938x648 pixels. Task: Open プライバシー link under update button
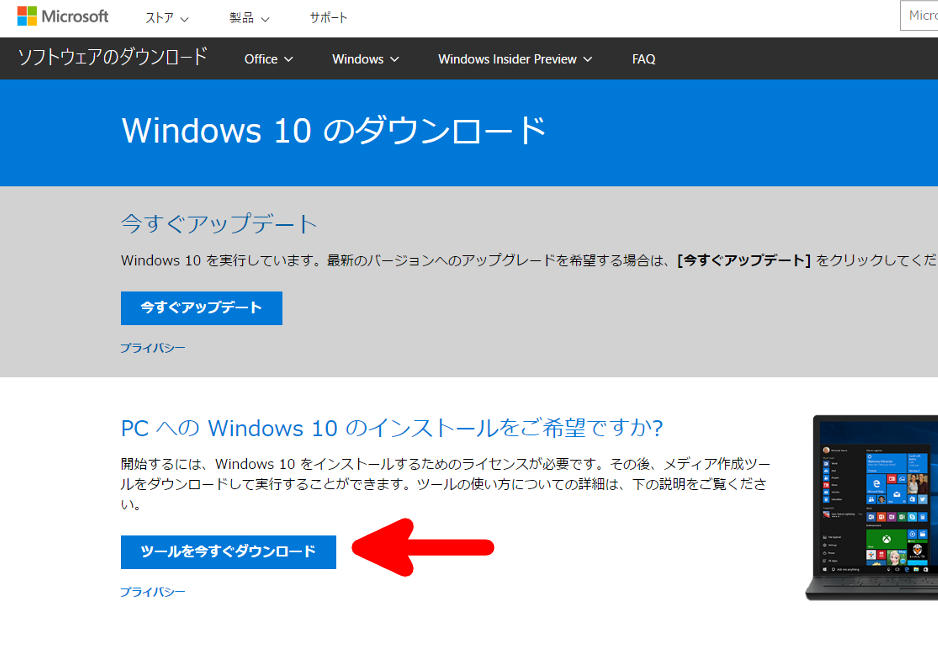coord(153,348)
